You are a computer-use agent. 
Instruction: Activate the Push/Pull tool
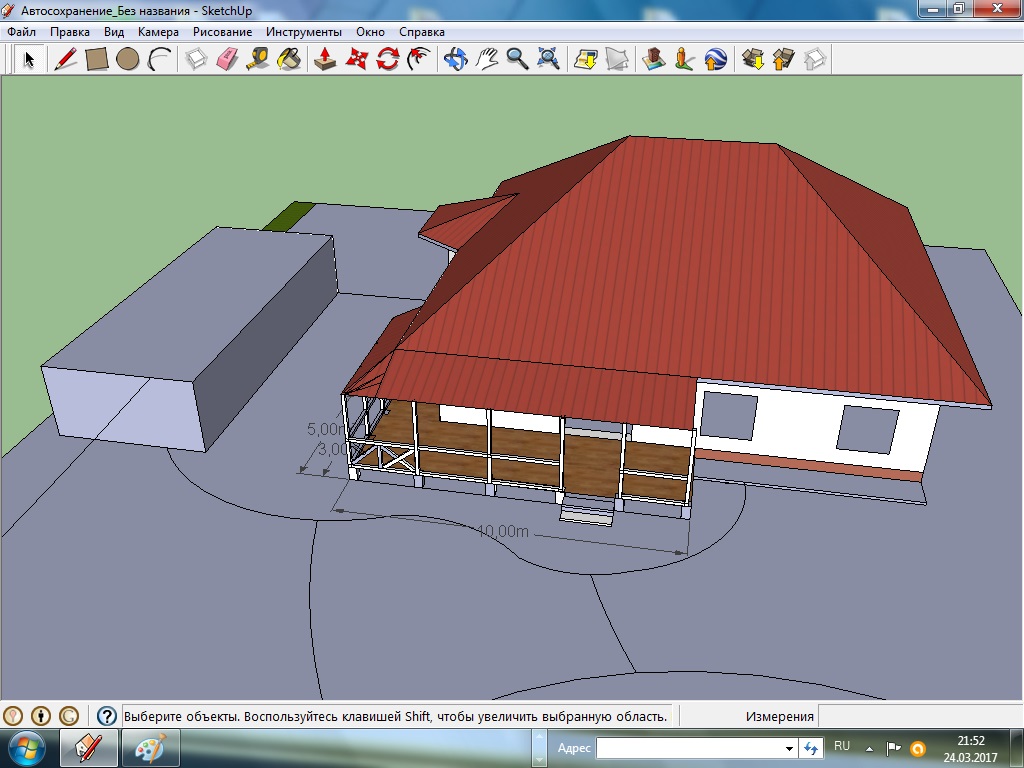[325, 59]
